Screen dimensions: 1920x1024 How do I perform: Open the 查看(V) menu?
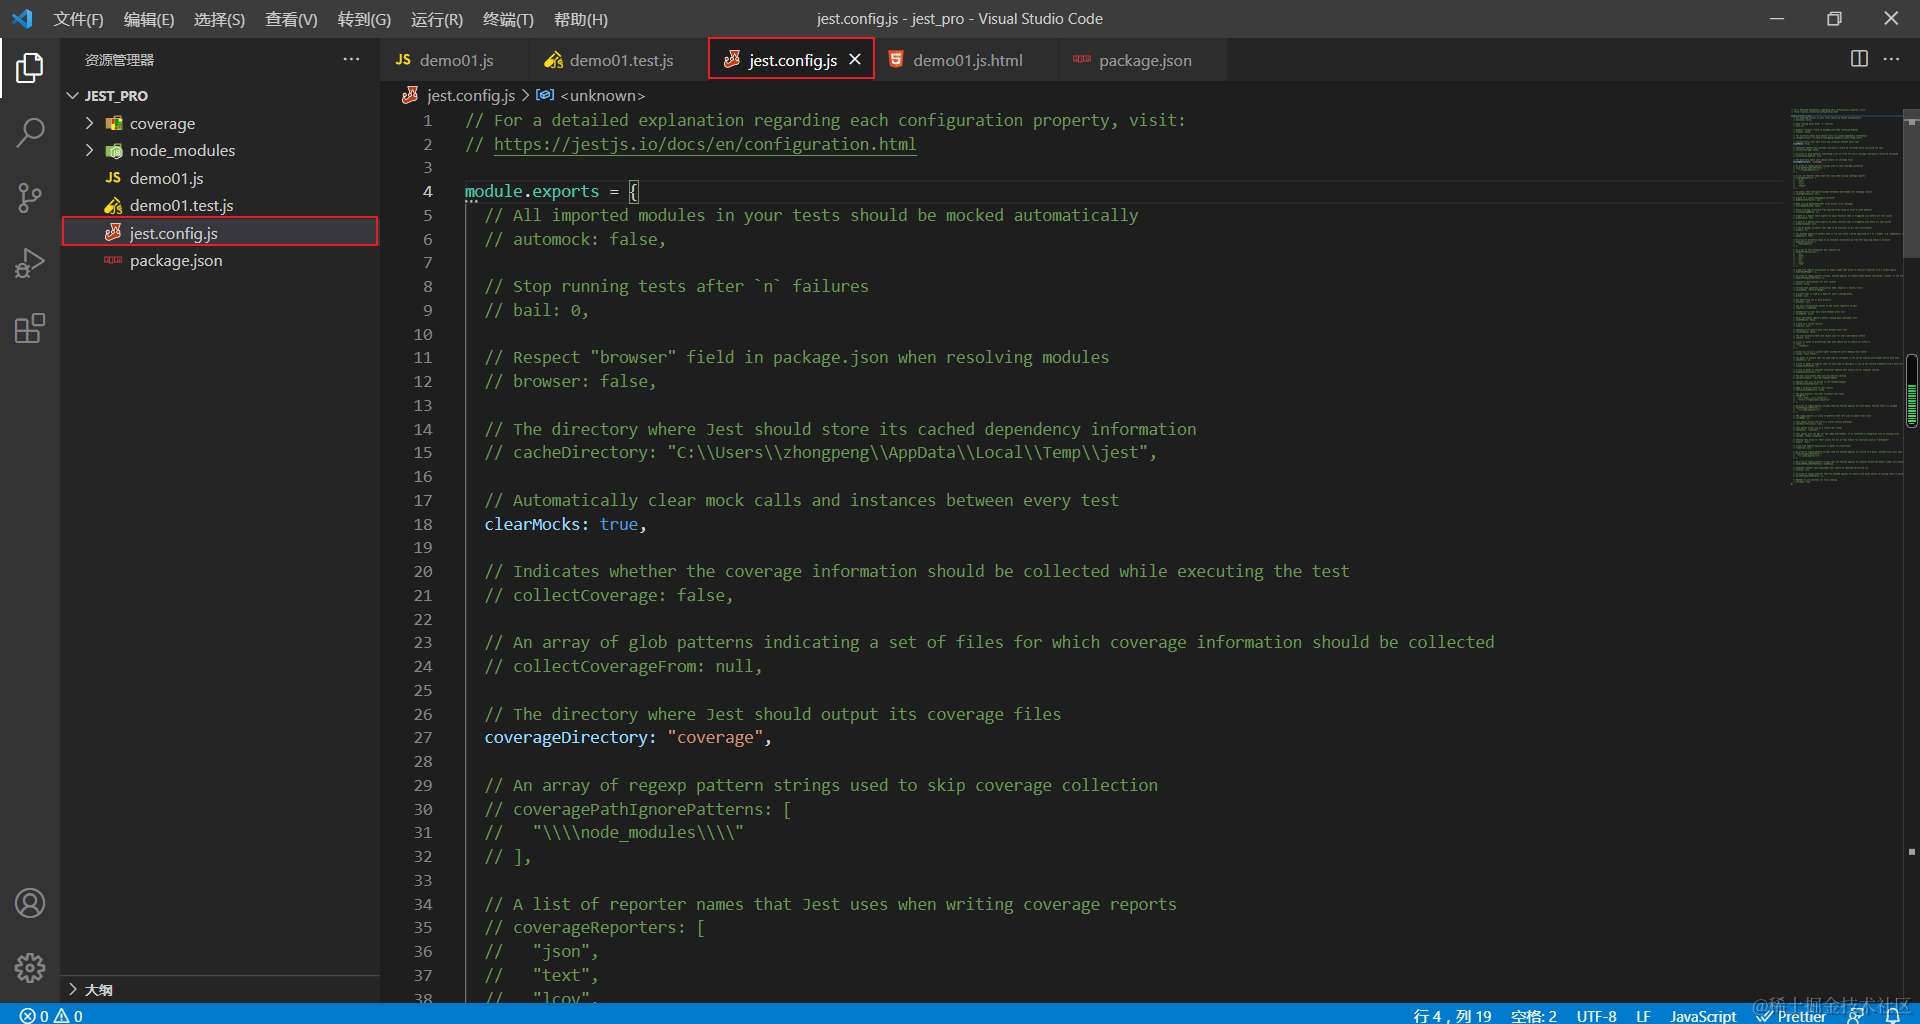tap(291, 19)
